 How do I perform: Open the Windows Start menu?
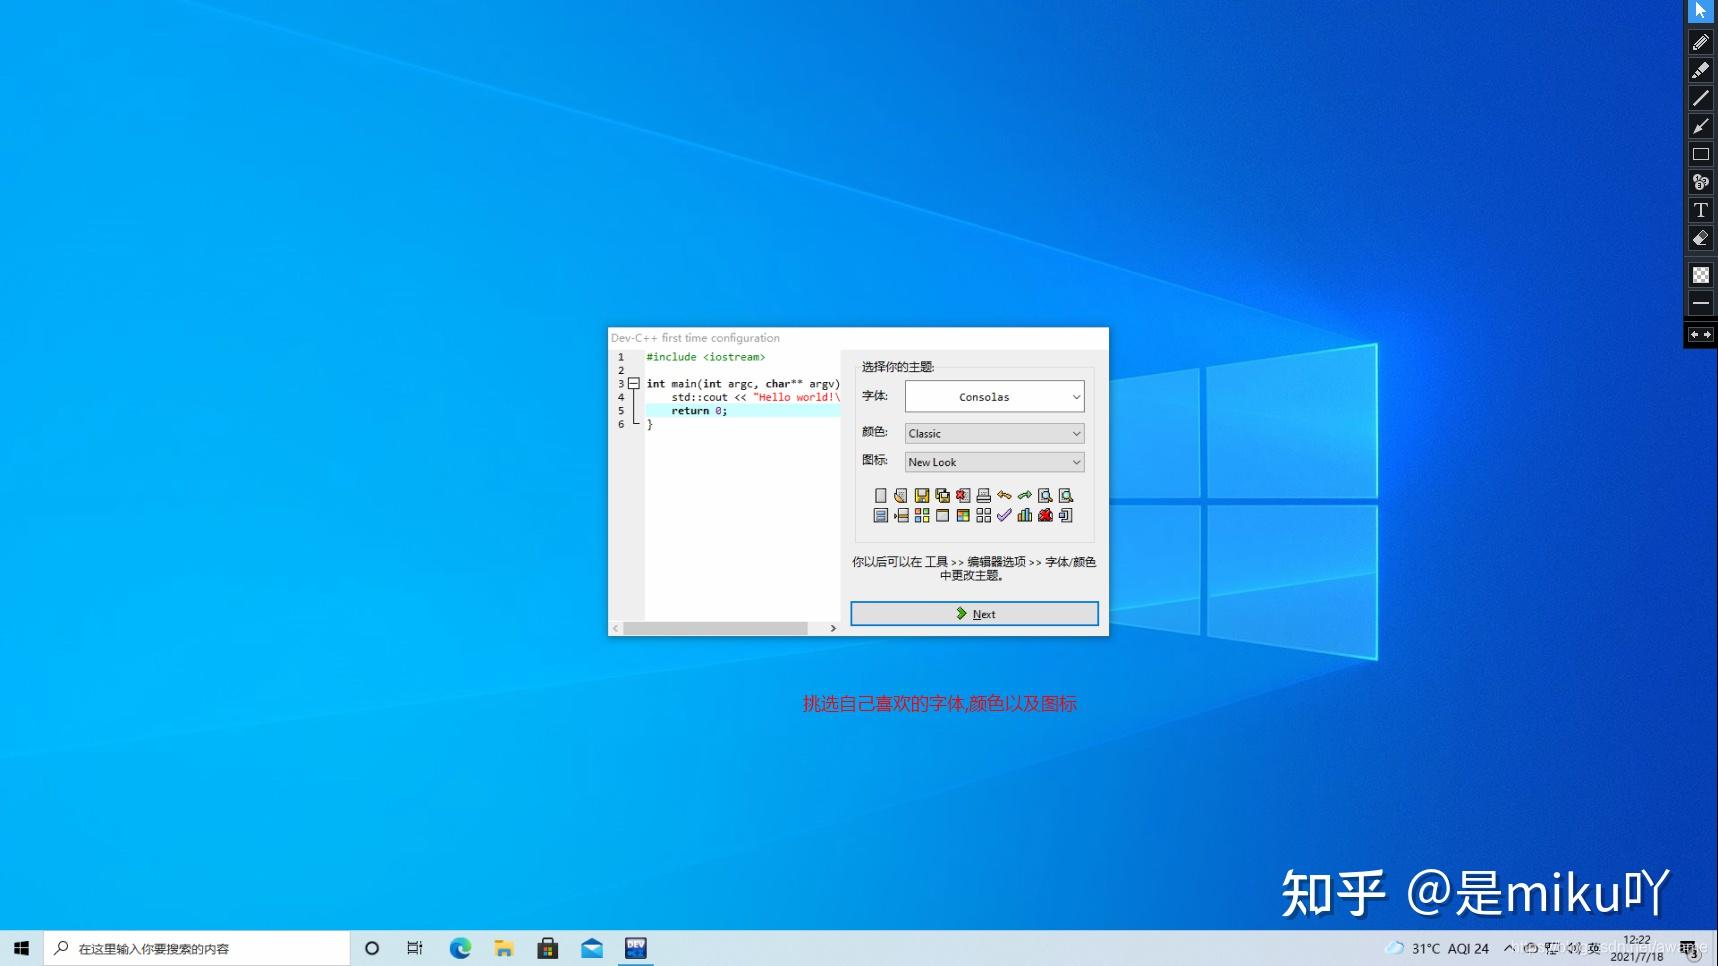20,947
